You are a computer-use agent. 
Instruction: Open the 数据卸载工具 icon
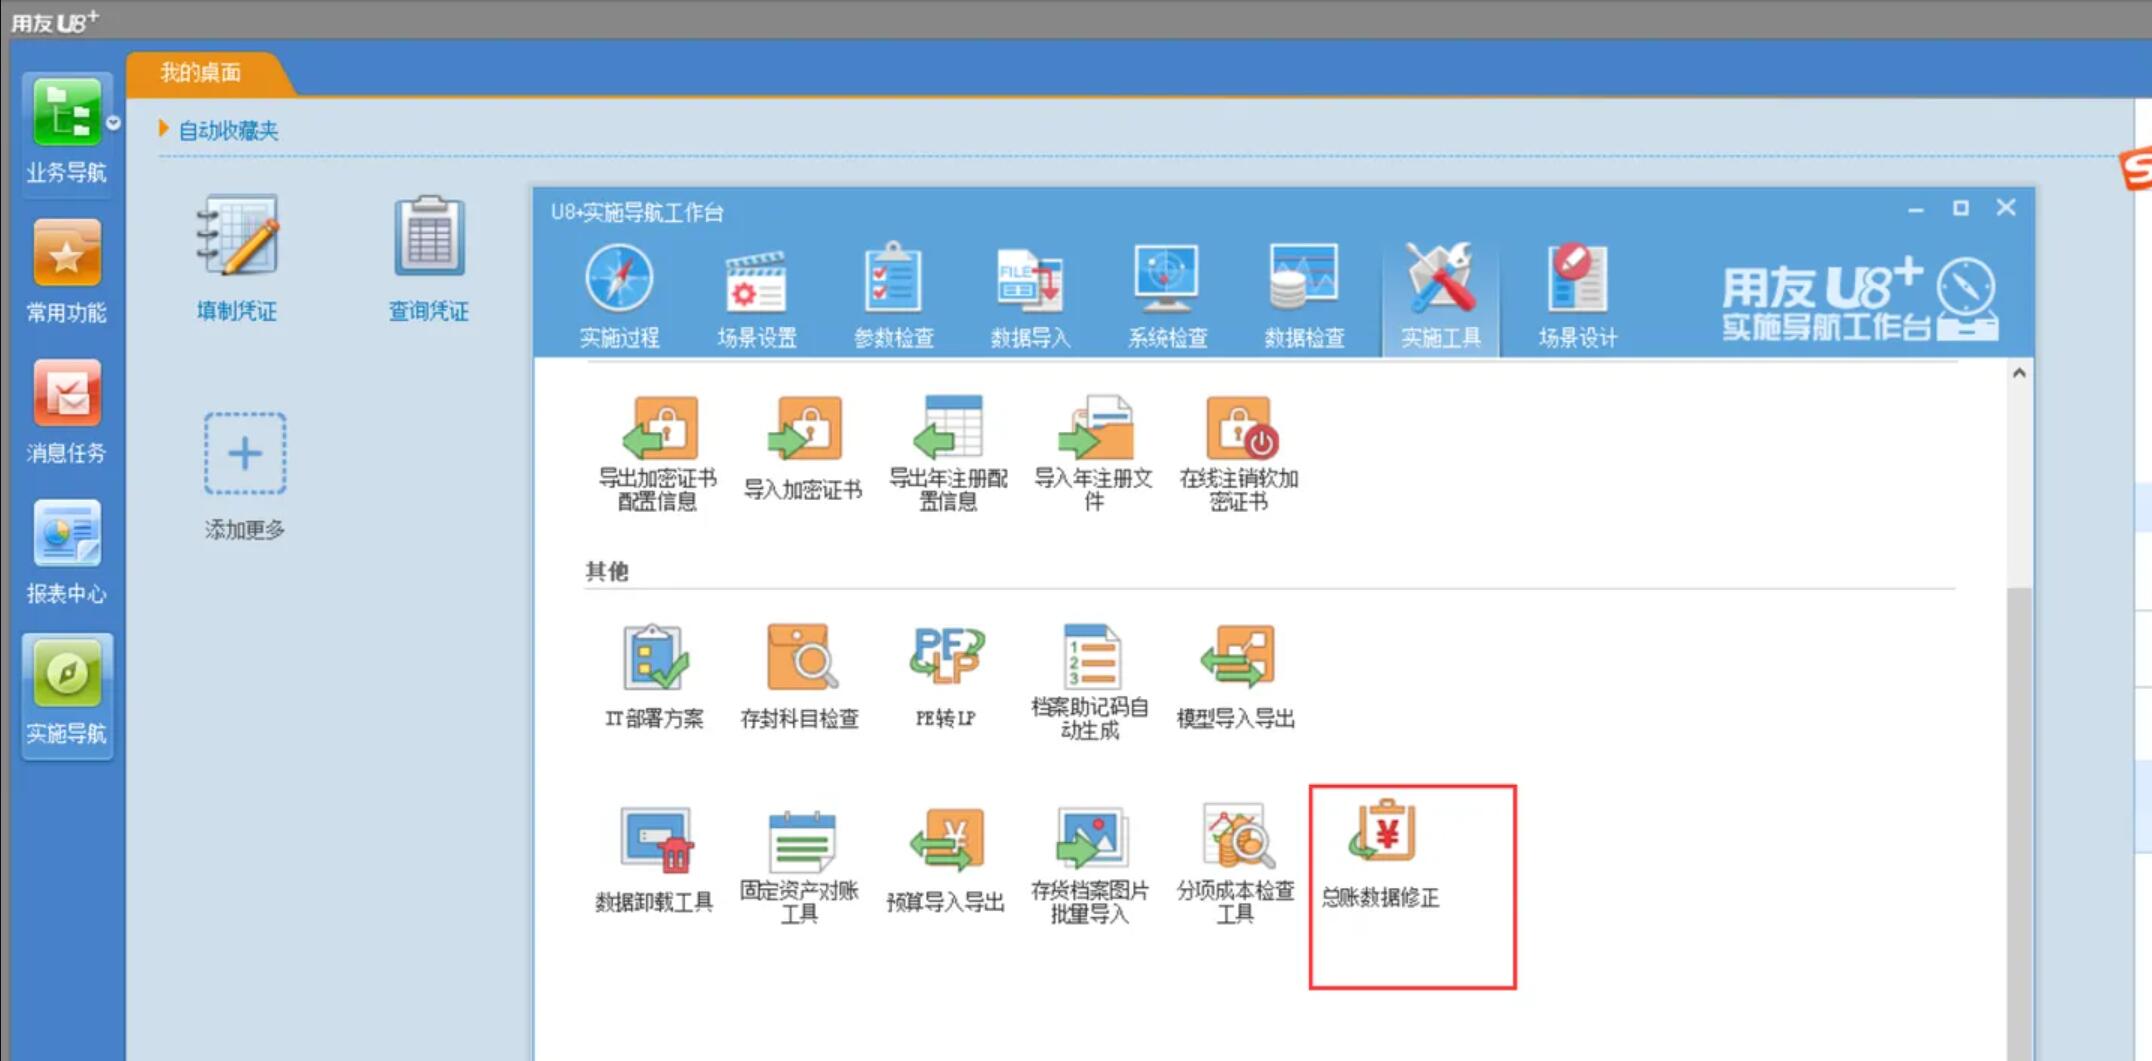[655, 860]
